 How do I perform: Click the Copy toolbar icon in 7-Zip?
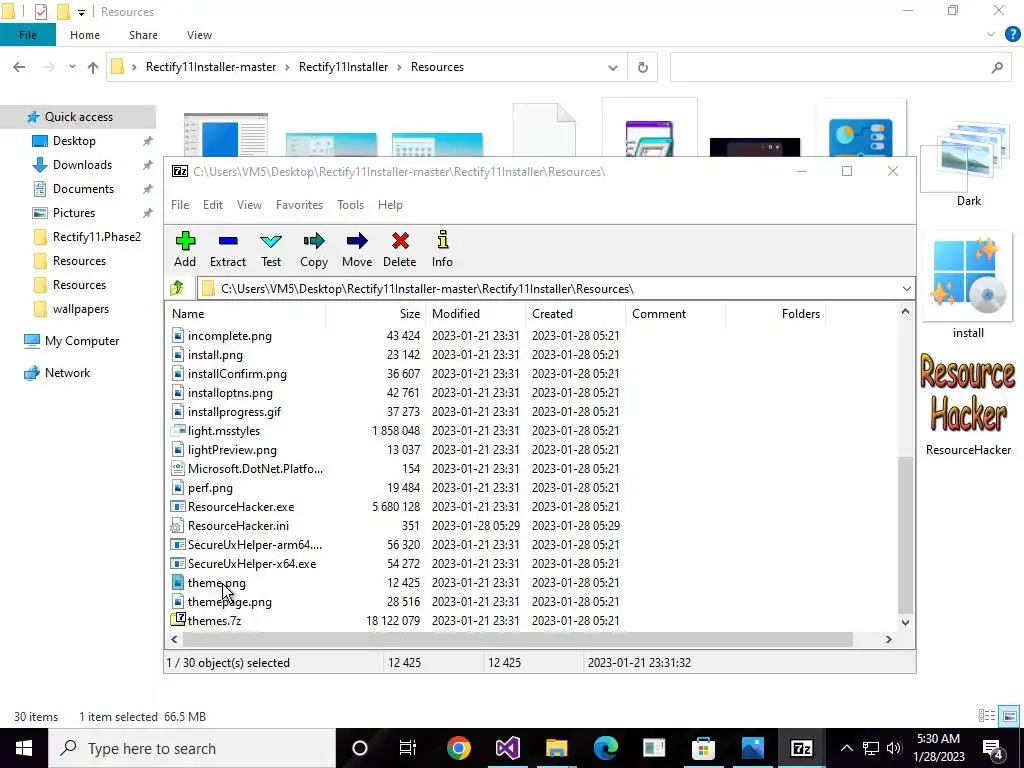click(x=313, y=249)
